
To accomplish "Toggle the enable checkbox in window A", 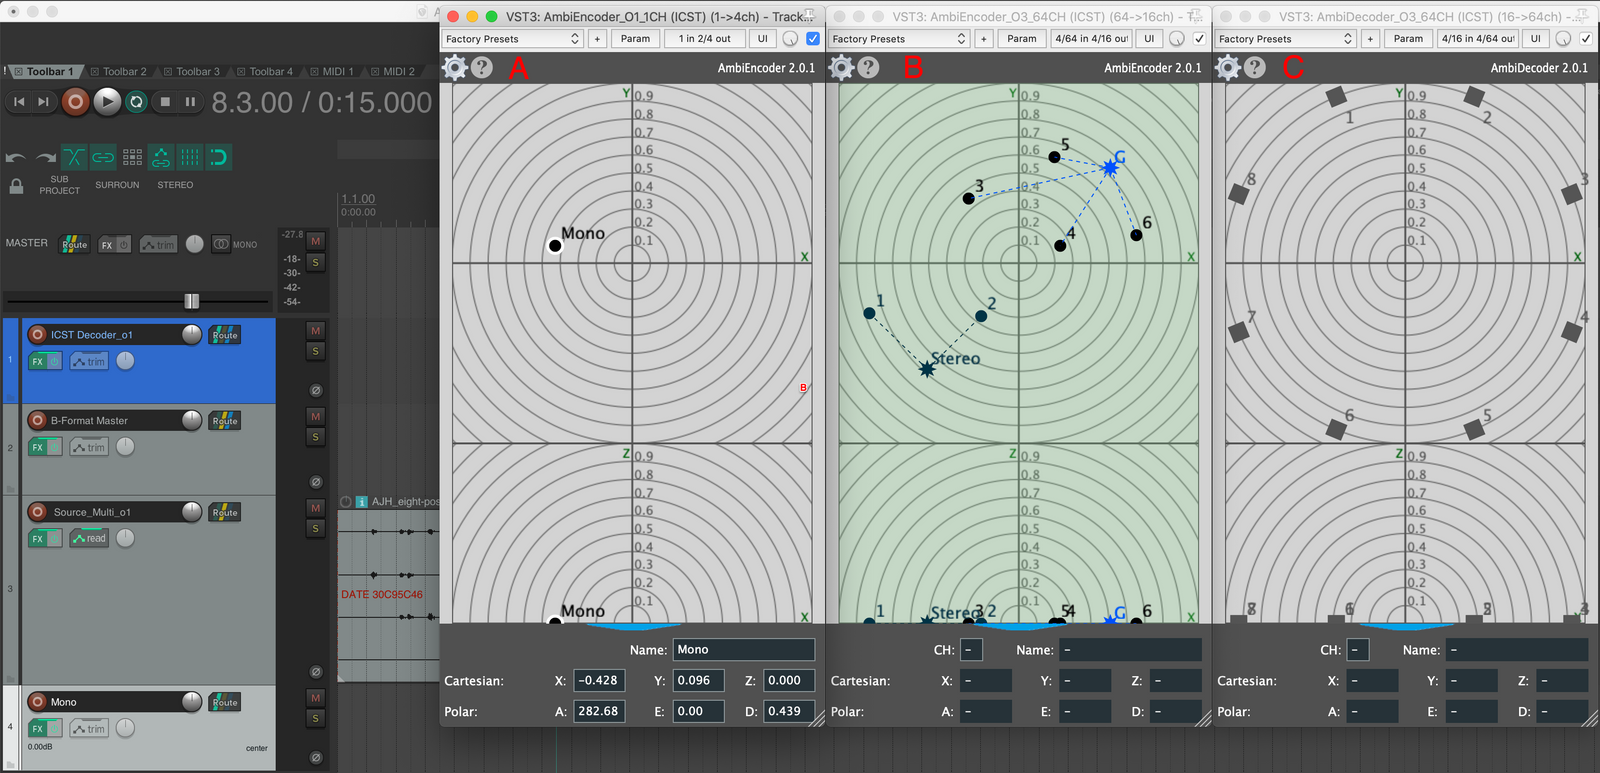I will (x=812, y=38).
